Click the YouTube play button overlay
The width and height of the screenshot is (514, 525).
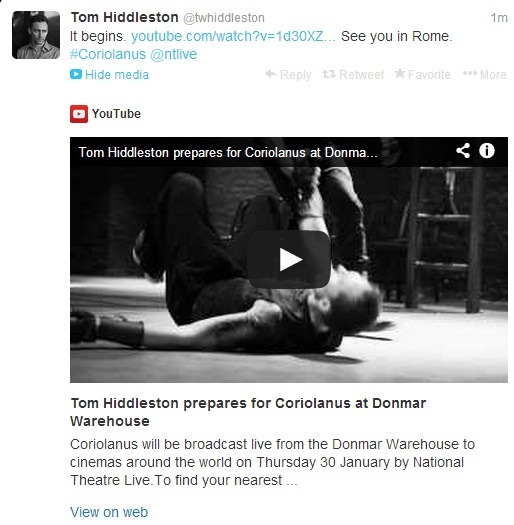click(x=289, y=259)
